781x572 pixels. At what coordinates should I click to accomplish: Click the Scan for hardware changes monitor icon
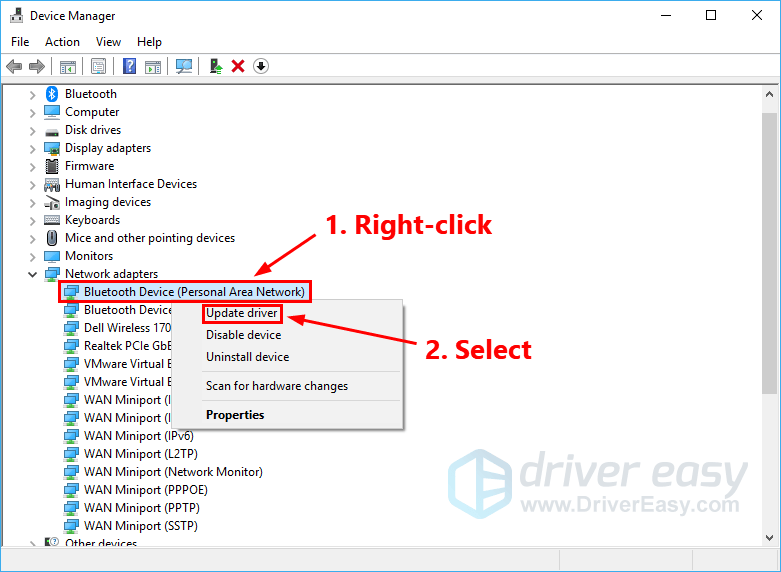[x=184, y=66]
